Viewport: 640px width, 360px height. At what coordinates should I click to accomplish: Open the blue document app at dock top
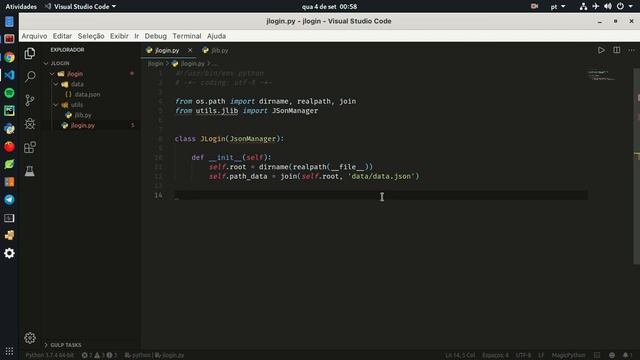(9, 21)
